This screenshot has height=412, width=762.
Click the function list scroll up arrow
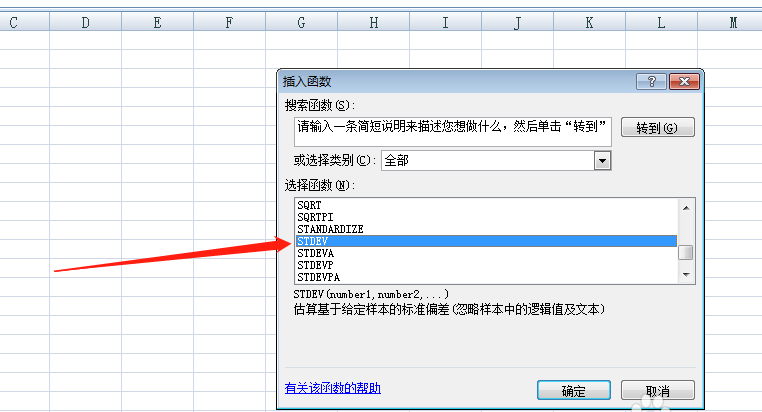point(686,208)
